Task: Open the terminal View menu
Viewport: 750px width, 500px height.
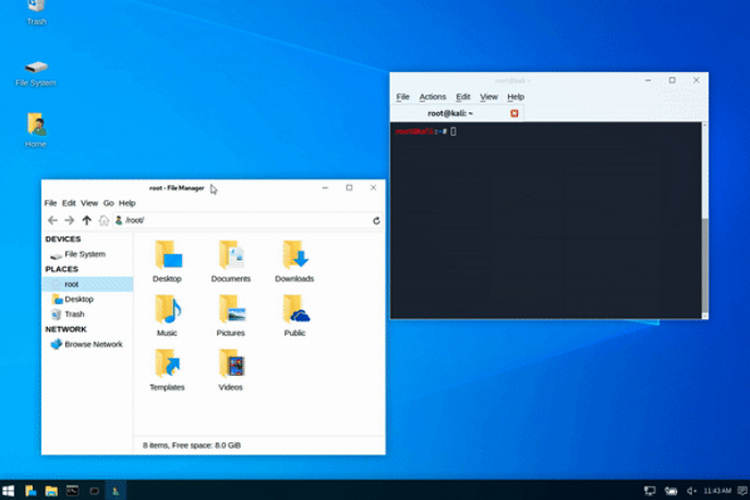Action: click(489, 97)
